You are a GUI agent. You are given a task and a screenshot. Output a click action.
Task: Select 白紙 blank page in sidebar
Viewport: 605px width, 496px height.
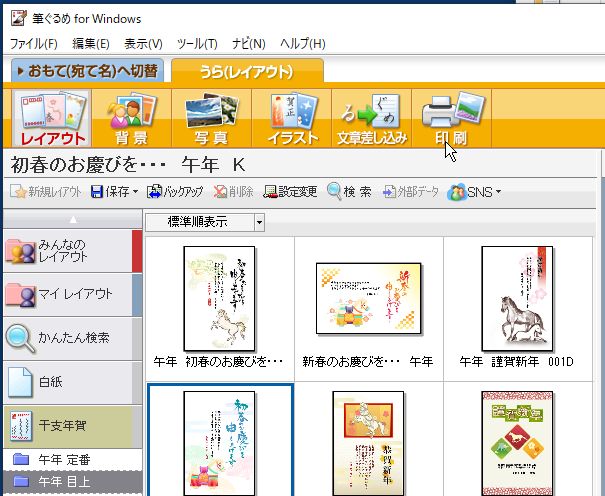click(73, 382)
